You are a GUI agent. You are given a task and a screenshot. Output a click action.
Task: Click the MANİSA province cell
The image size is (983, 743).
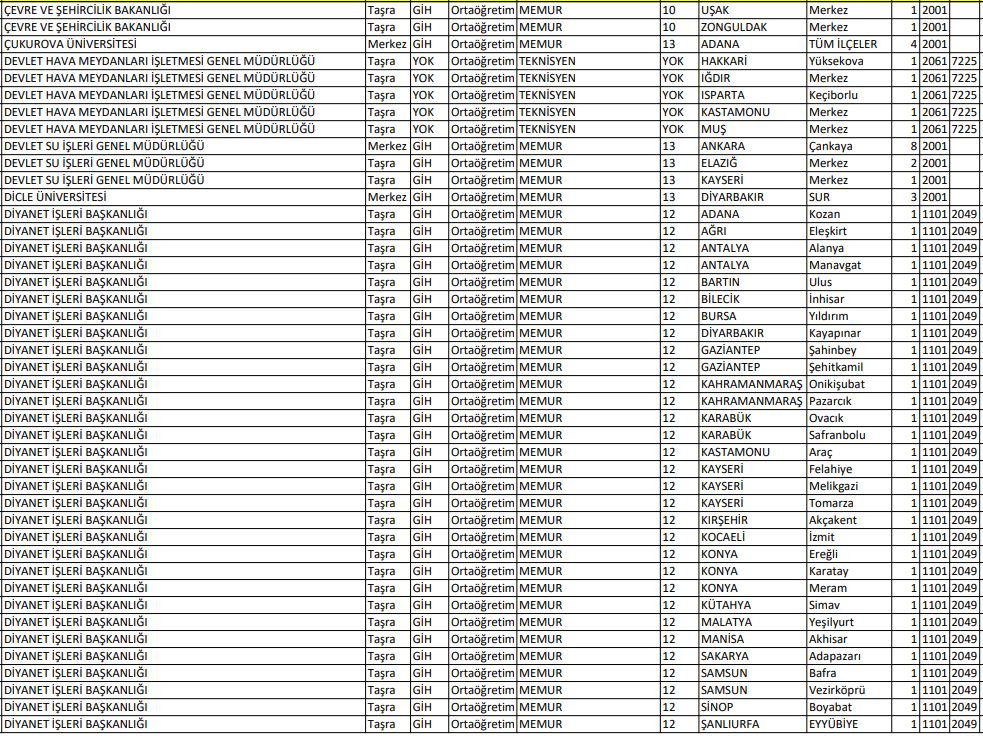point(752,639)
